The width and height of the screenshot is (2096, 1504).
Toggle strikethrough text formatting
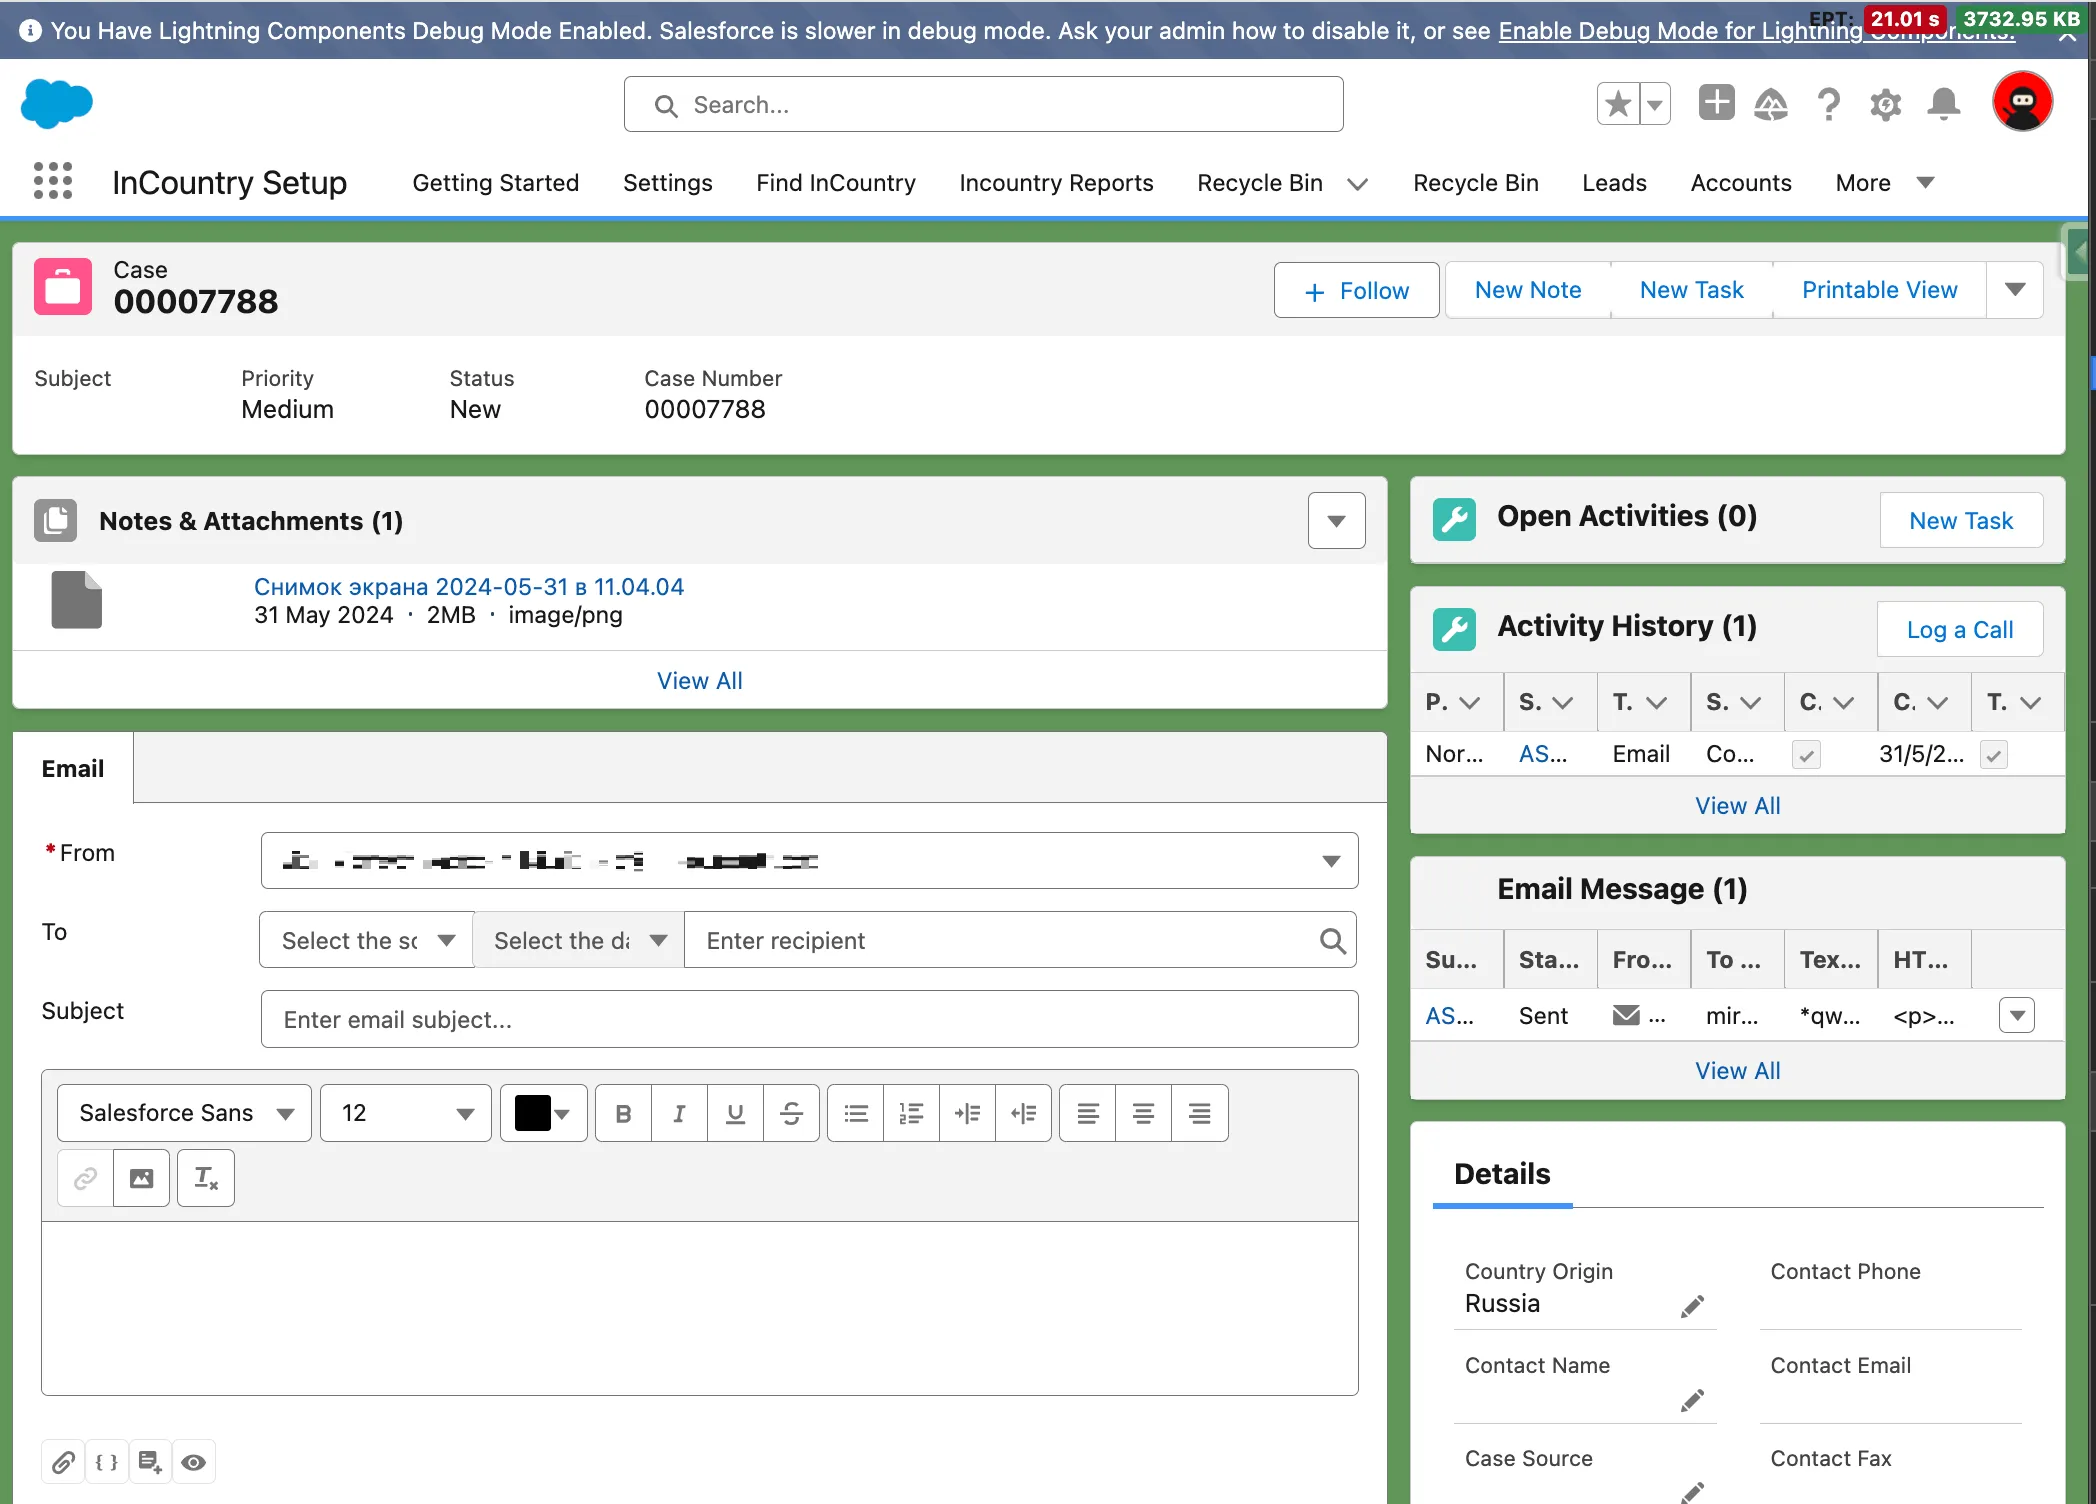click(x=791, y=1113)
